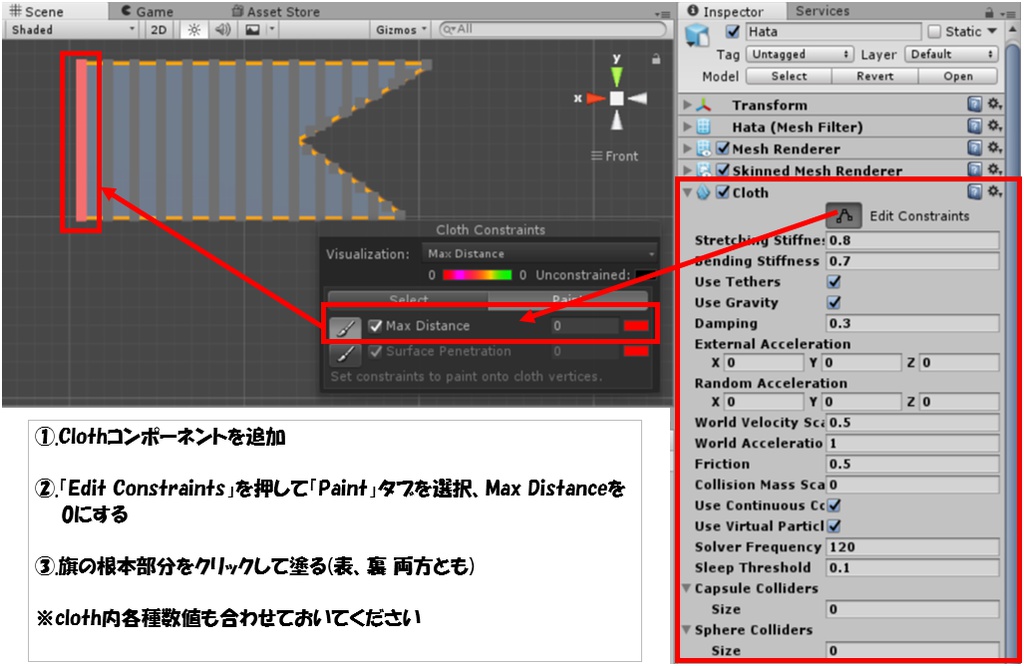Switch to the Game tab

pos(153,10)
